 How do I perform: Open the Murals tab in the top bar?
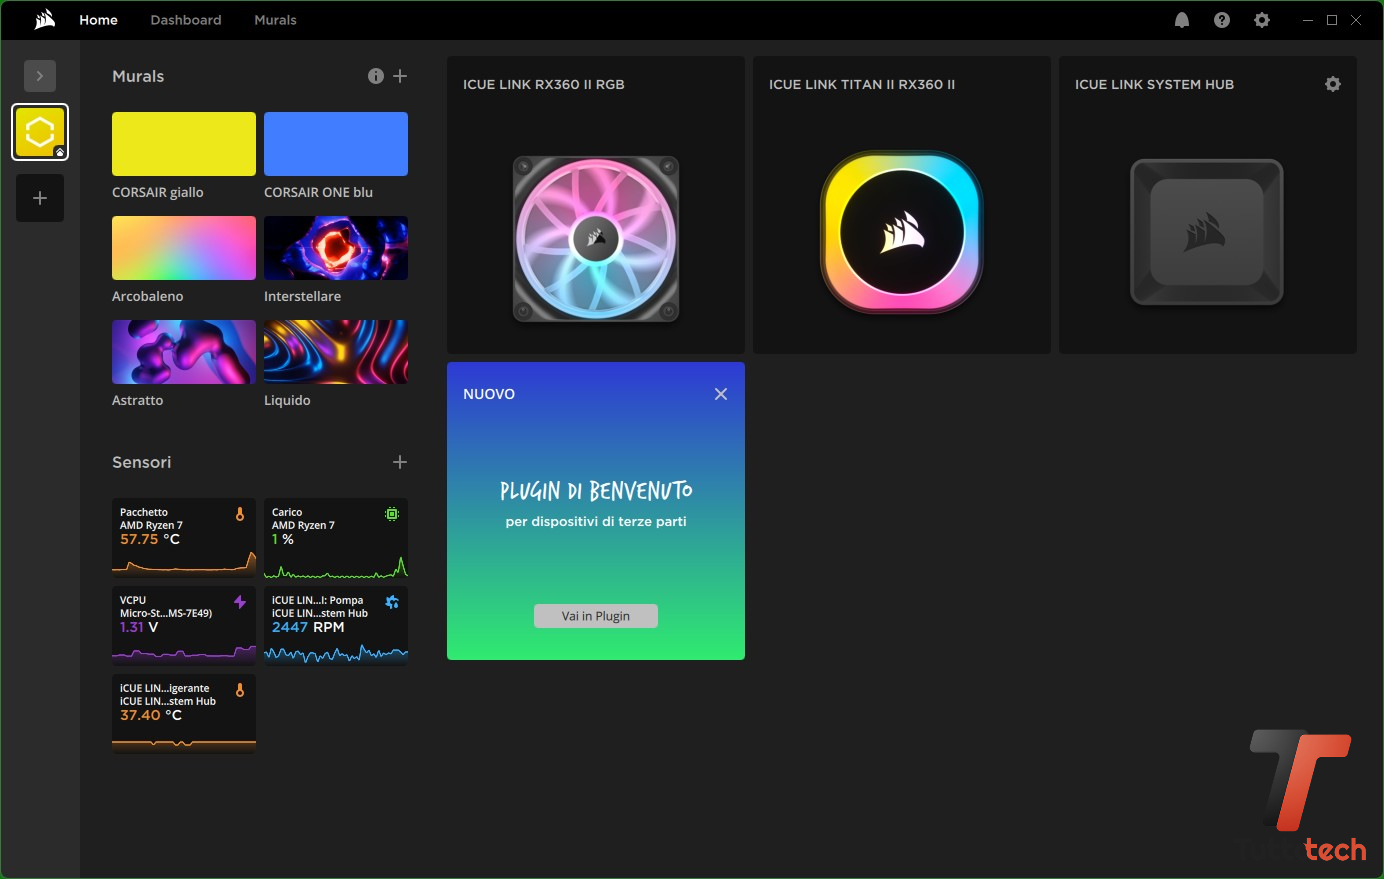(275, 20)
